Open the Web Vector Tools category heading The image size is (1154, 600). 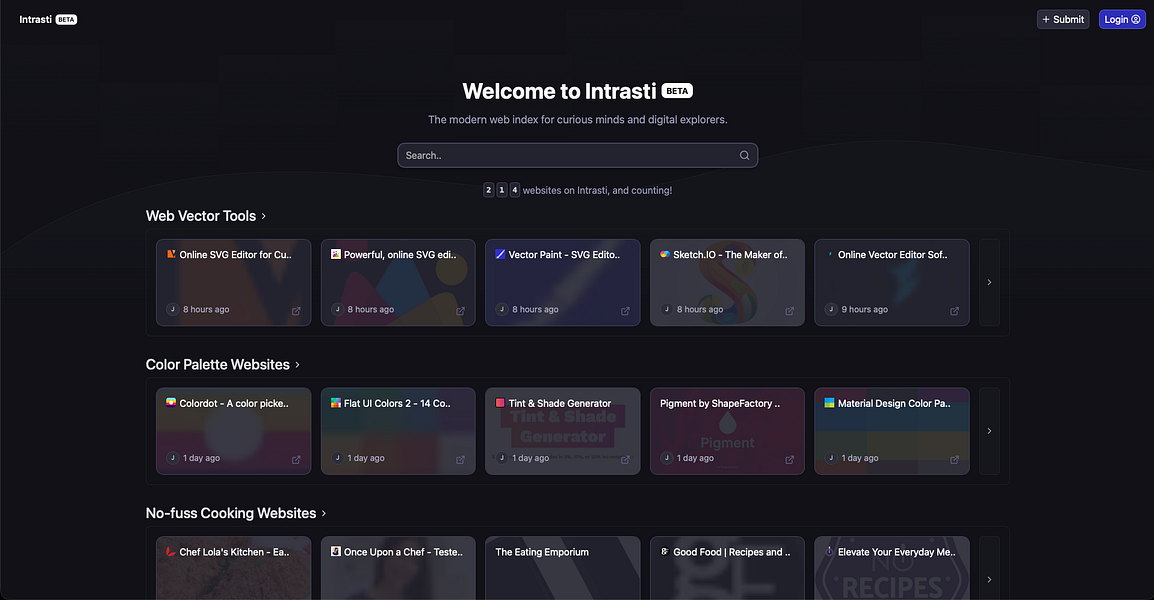[x=201, y=216]
